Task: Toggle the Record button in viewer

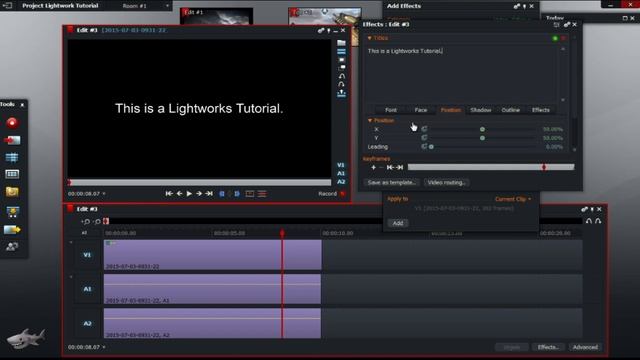Action: [343, 194]
